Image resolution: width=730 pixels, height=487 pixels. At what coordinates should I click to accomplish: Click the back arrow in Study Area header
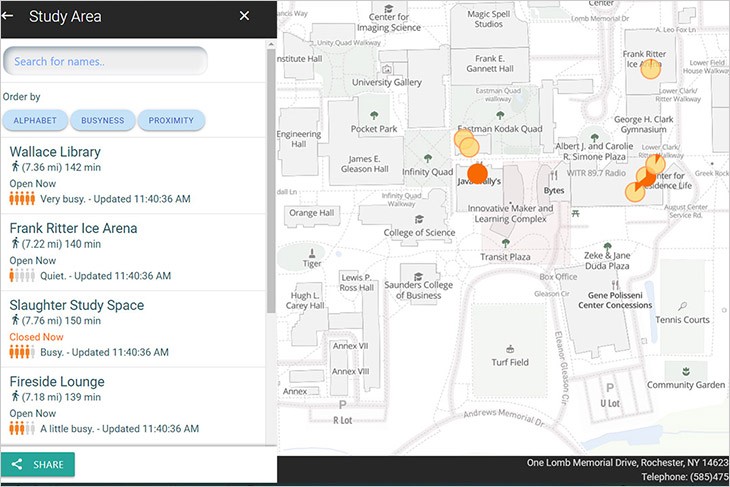click(x=8, y=16)
